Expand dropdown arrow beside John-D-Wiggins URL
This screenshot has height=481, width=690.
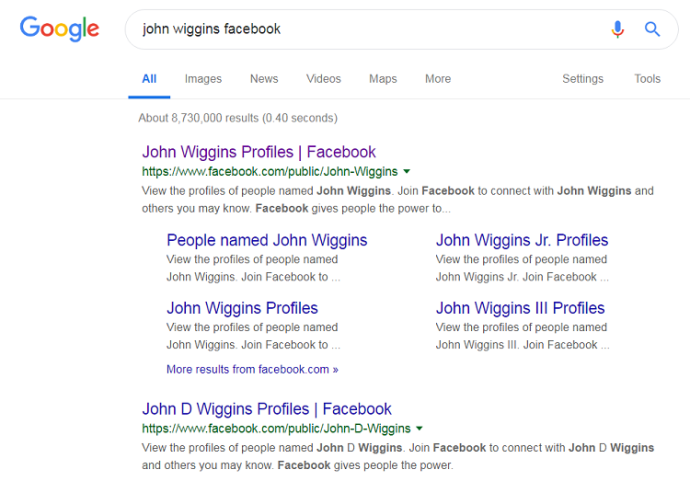click(x=419, y=428)
